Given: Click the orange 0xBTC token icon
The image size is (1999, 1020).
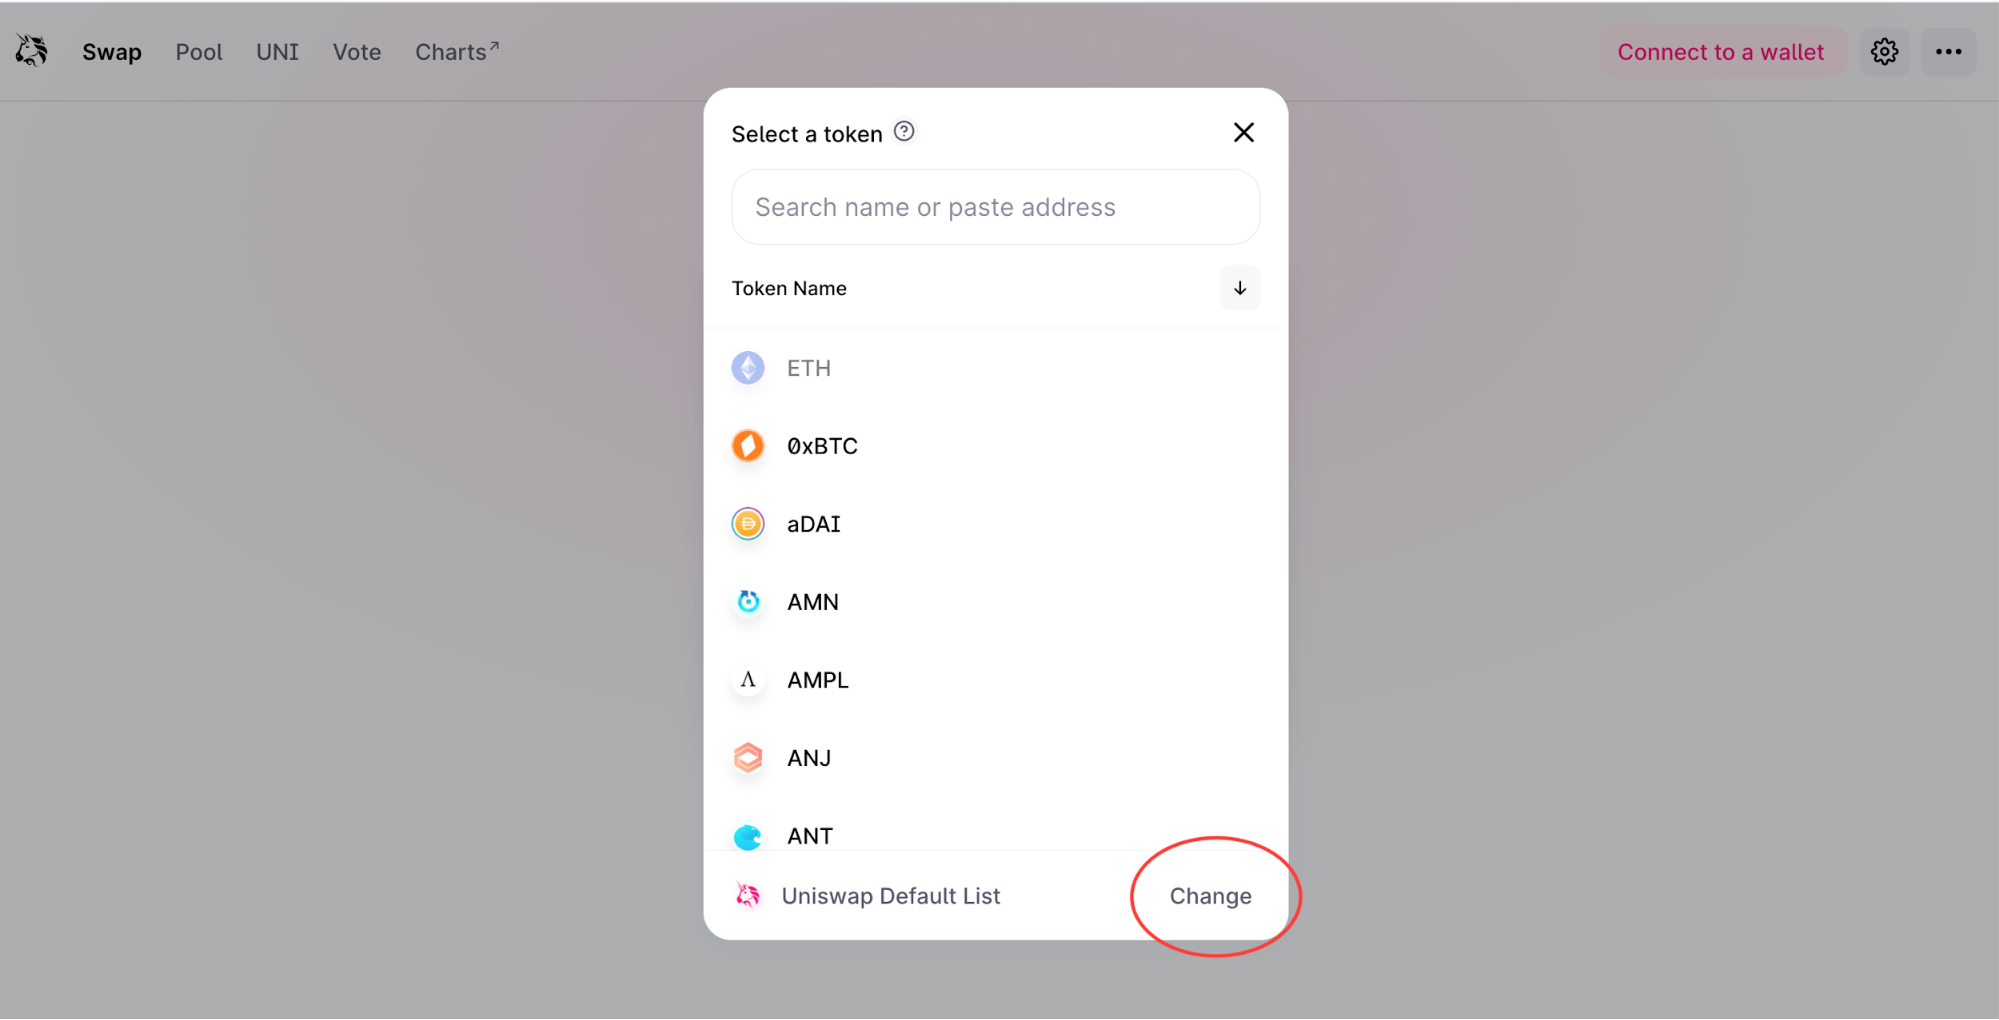Looking at the screenshot, I should (x=748, y=446).
